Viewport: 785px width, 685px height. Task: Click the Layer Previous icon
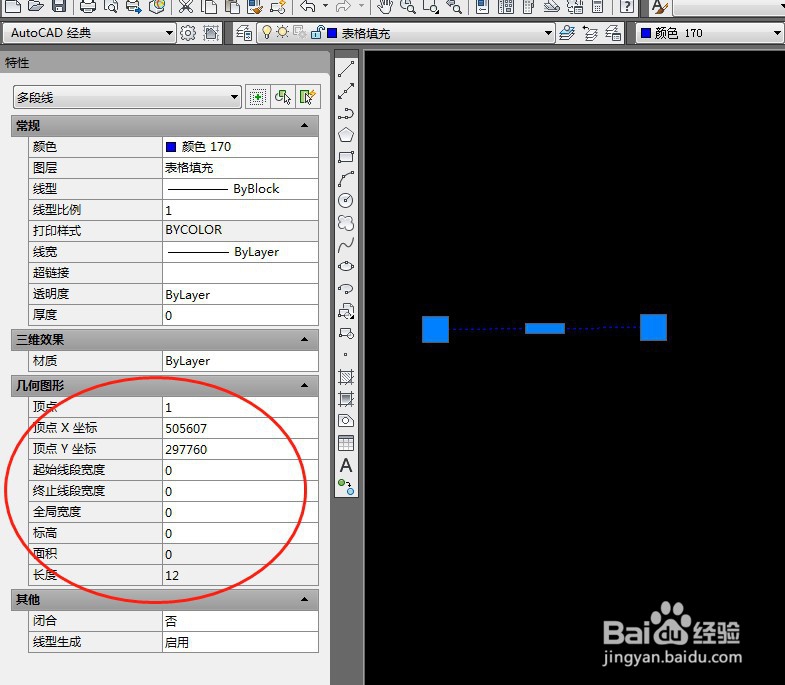(590, 33)
